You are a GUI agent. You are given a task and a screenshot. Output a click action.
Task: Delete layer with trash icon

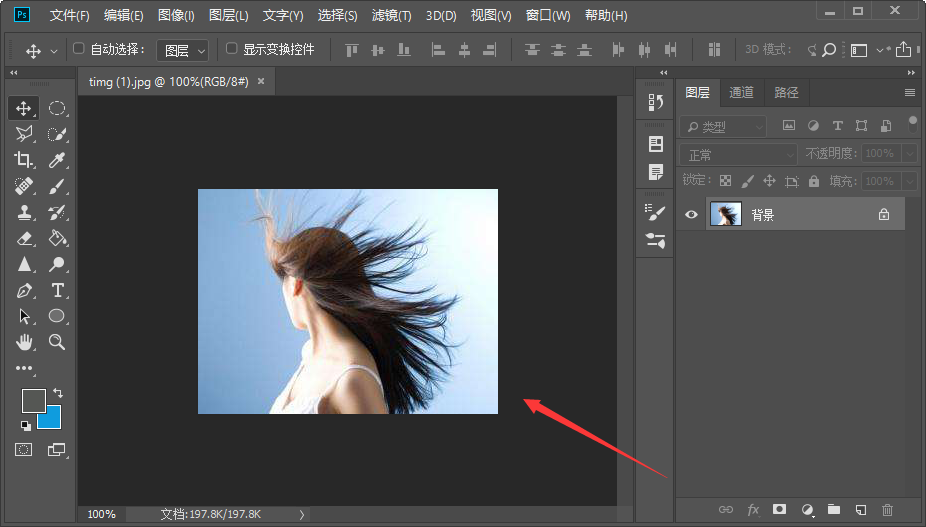888,509
